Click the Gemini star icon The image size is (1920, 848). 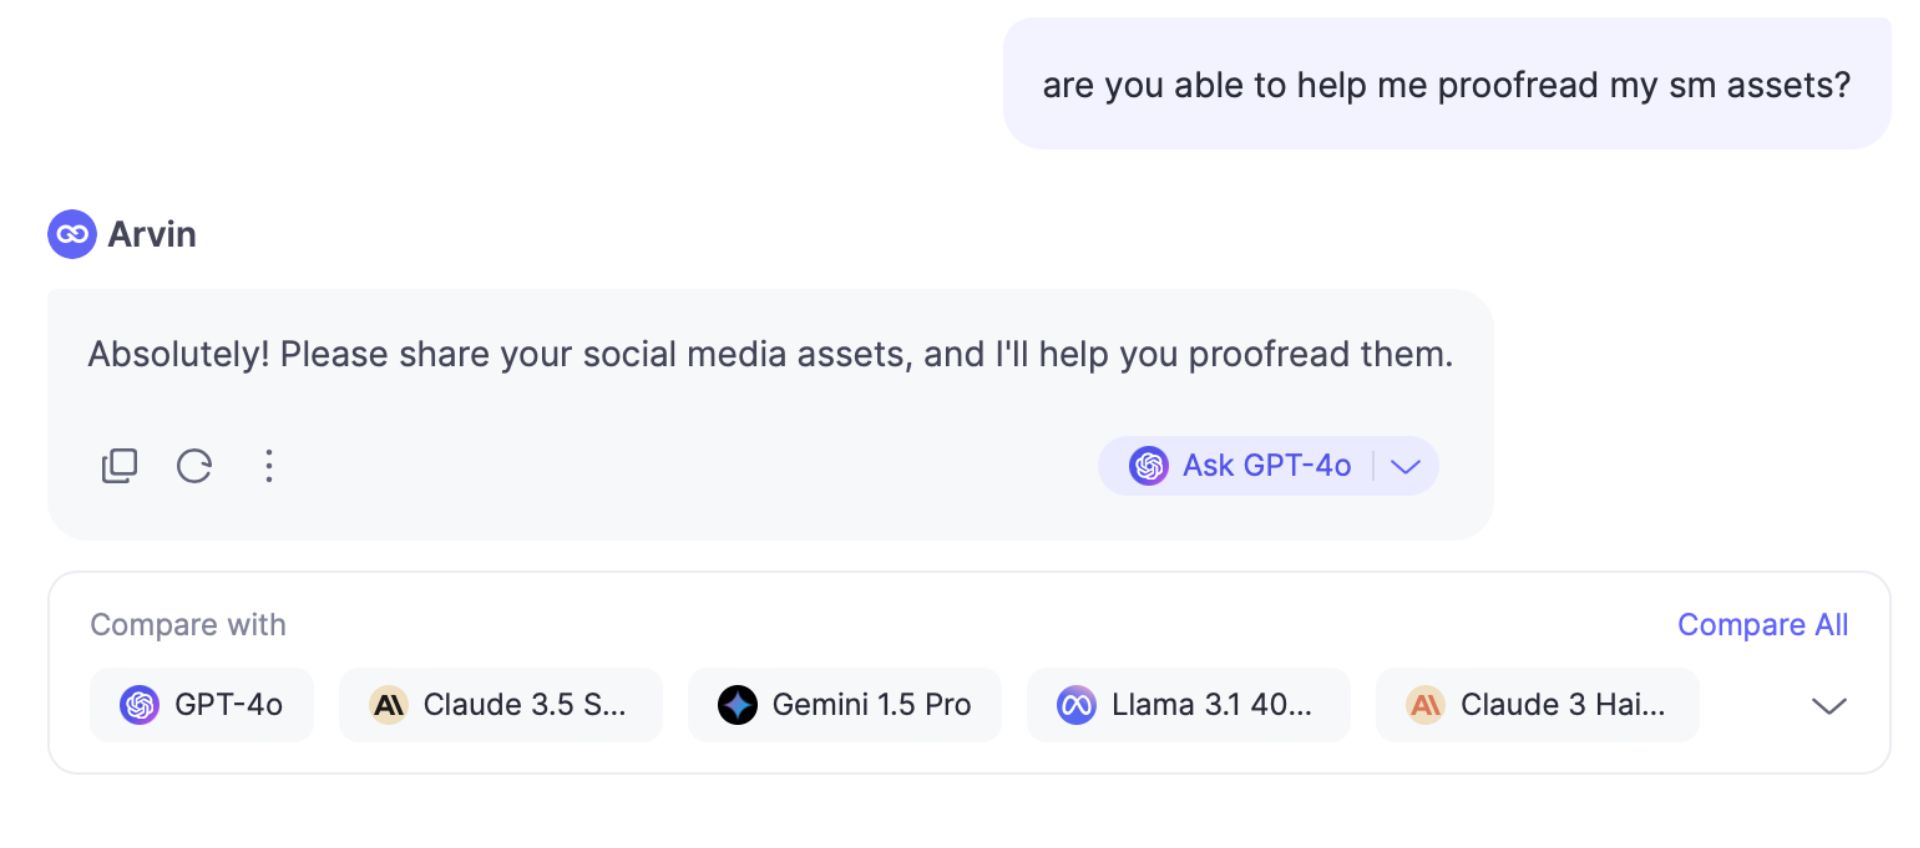click(738, 705)
